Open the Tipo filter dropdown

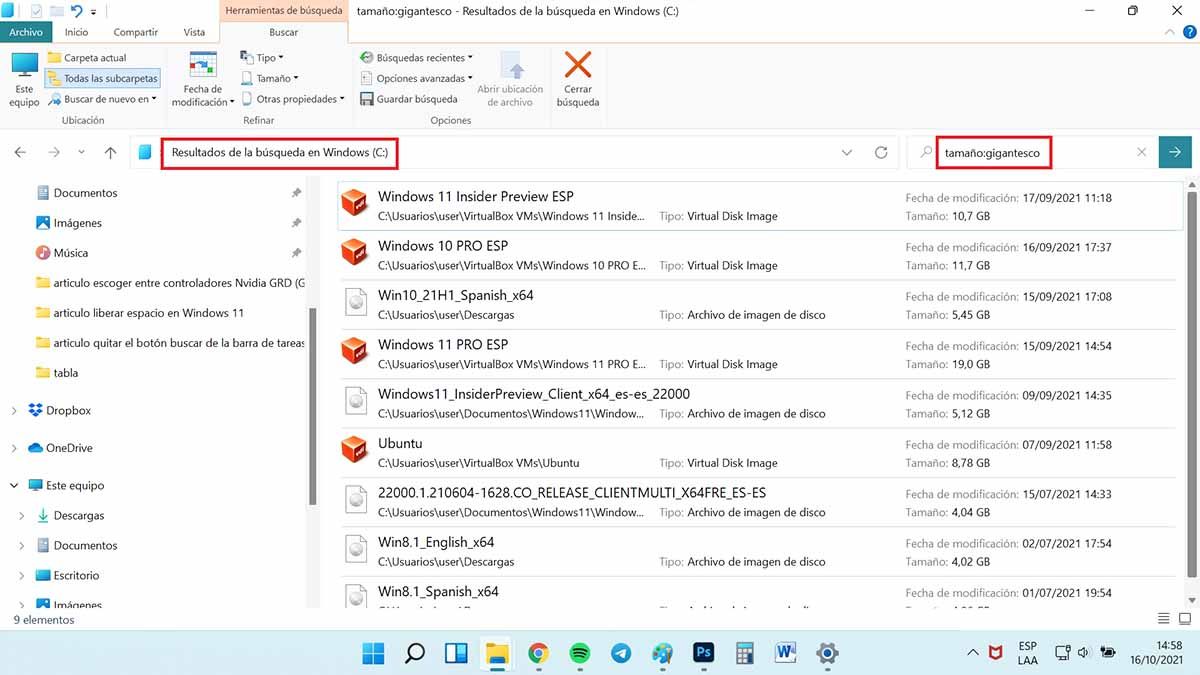(x=263, y=58)
